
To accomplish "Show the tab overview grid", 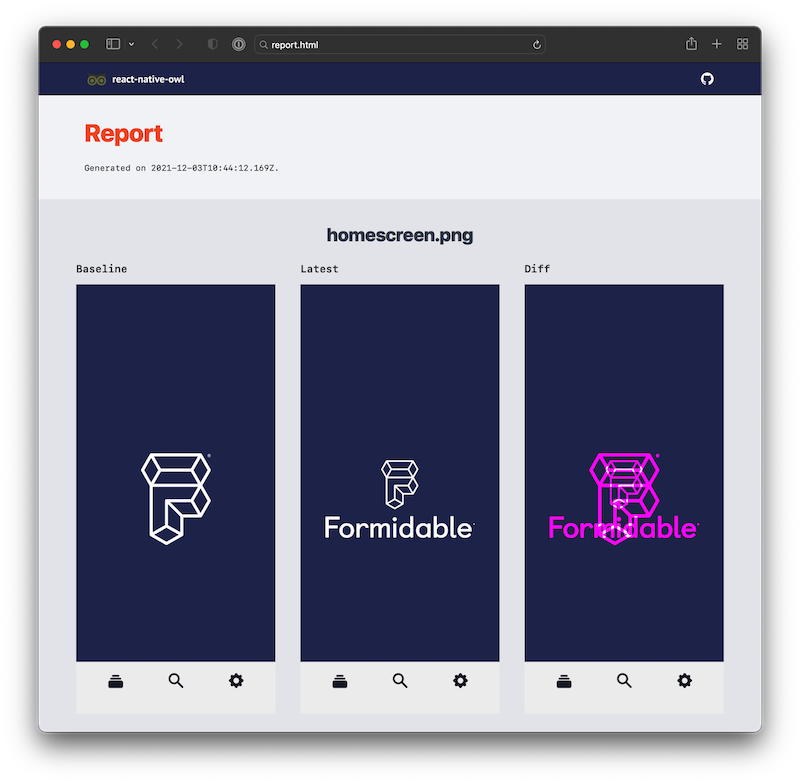I will click(x=743, y=44).
